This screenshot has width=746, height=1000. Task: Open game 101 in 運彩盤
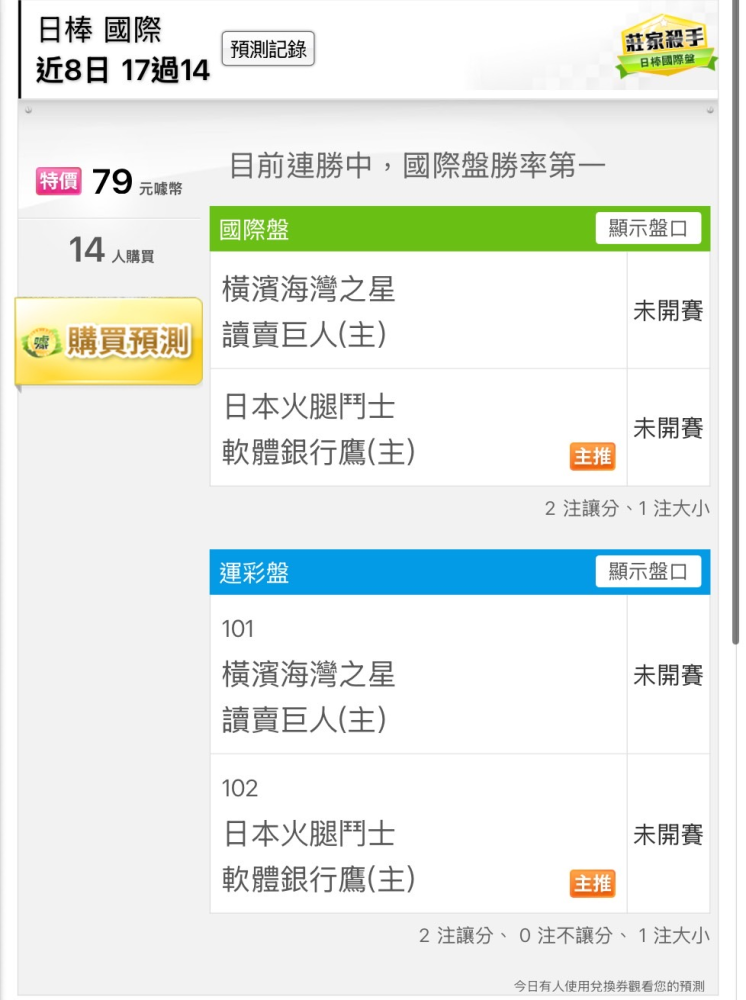(418, 675)
